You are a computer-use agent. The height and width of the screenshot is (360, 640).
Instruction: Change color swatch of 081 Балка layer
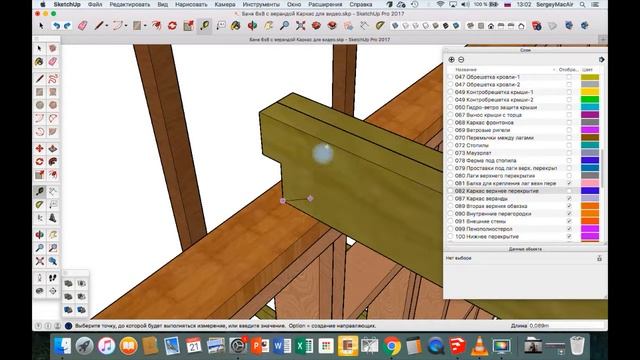point(590,183)
